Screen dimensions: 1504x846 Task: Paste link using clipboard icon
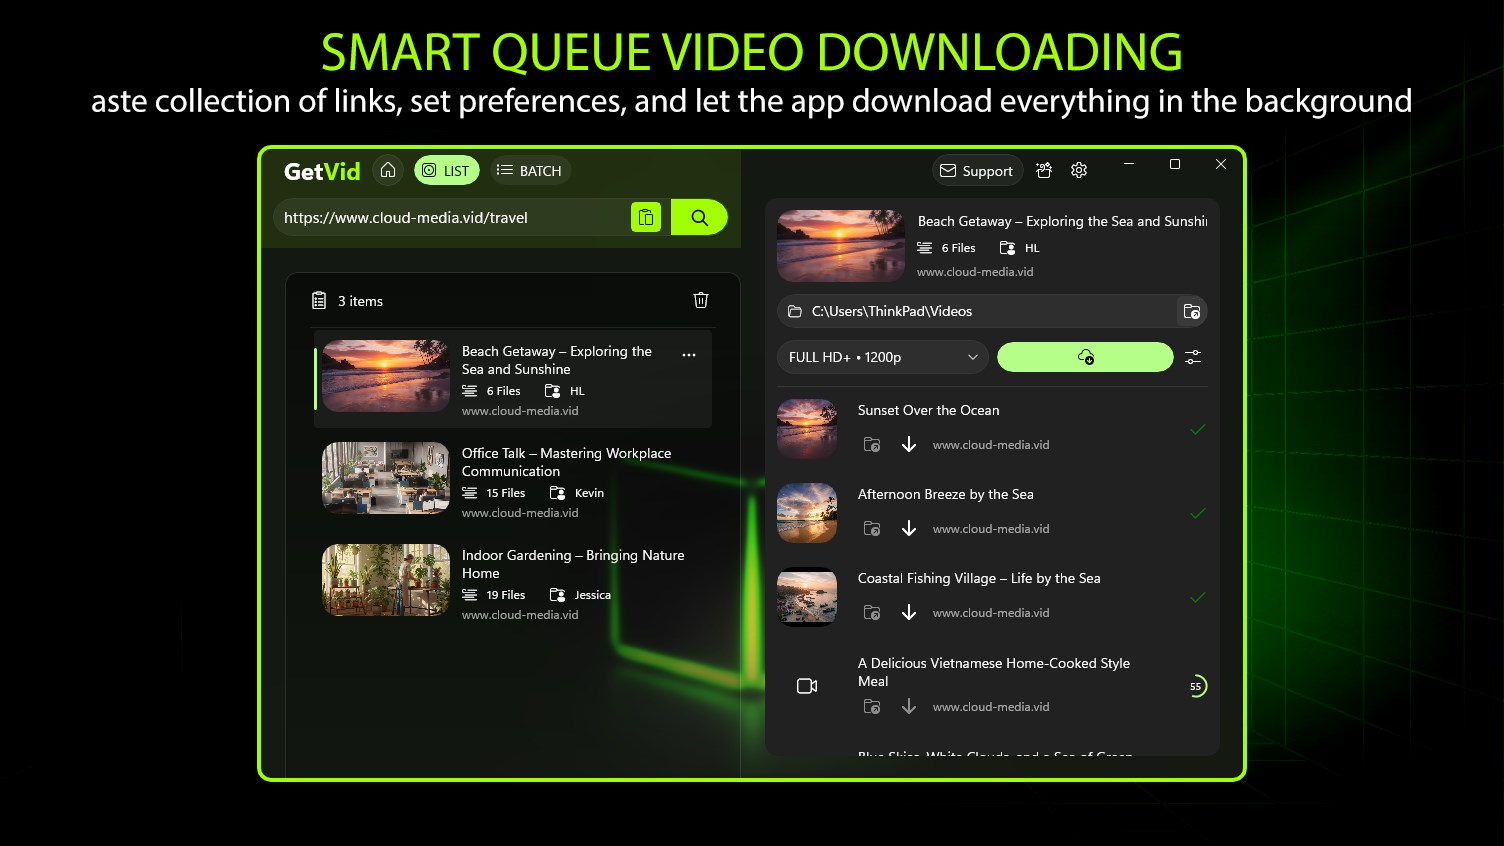(646, 217)
